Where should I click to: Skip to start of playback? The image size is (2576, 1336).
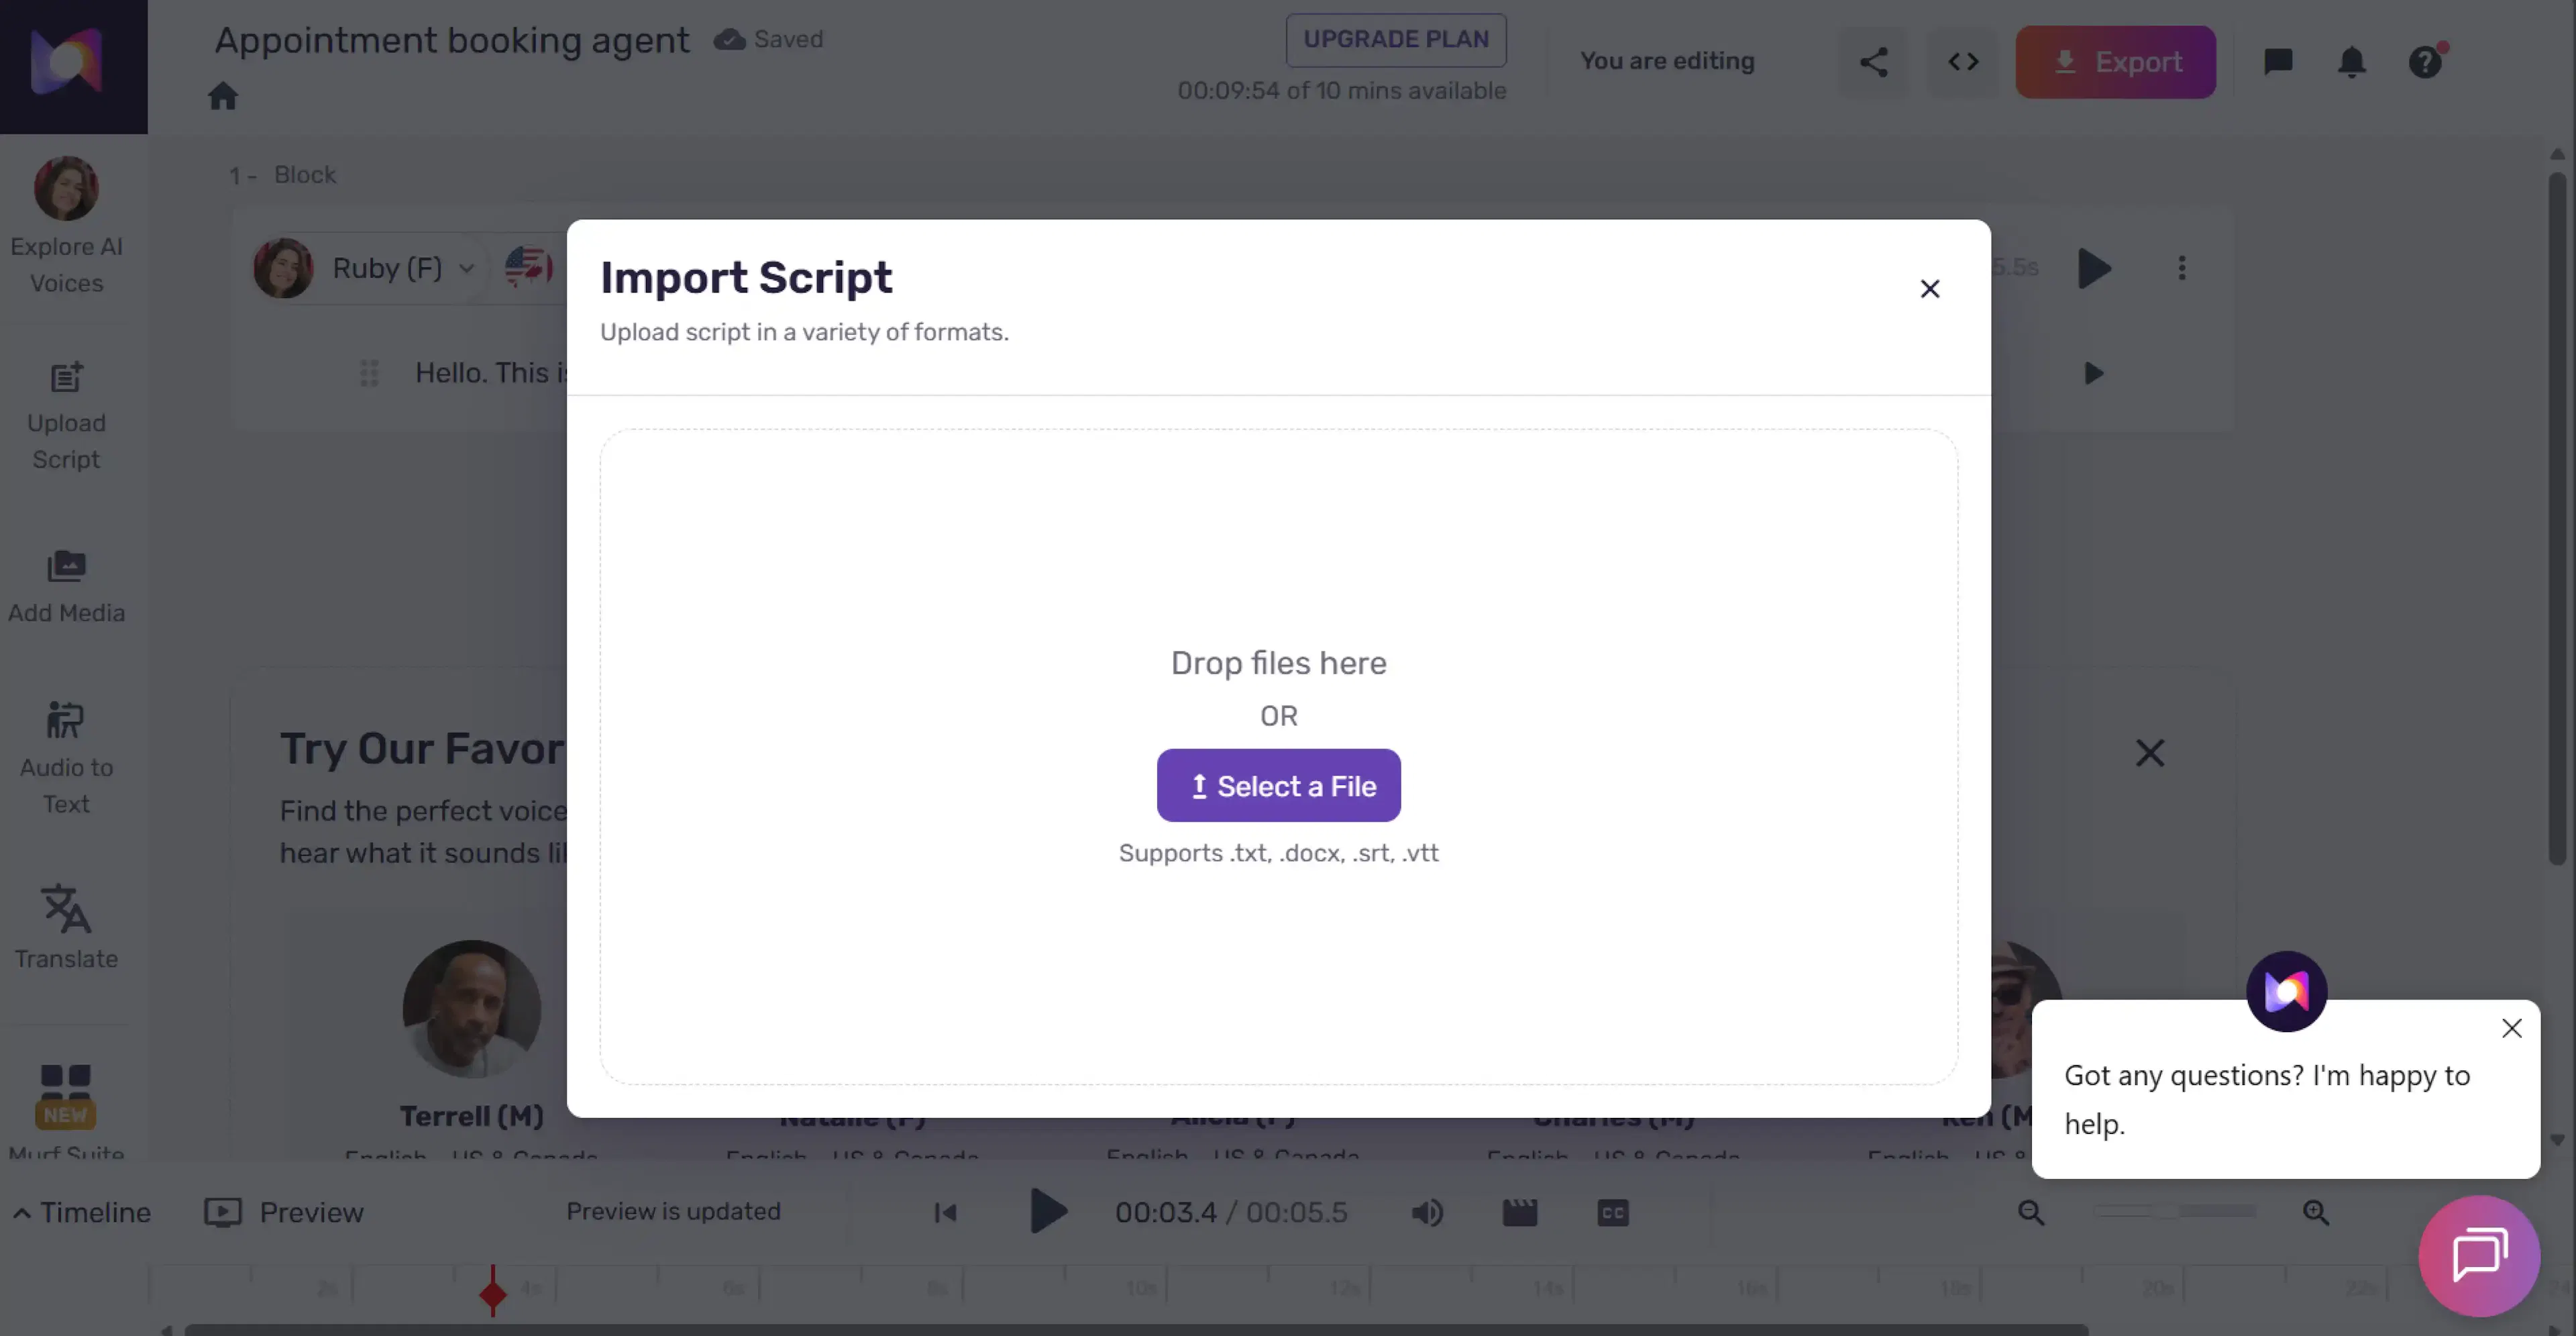[946, 1213]
